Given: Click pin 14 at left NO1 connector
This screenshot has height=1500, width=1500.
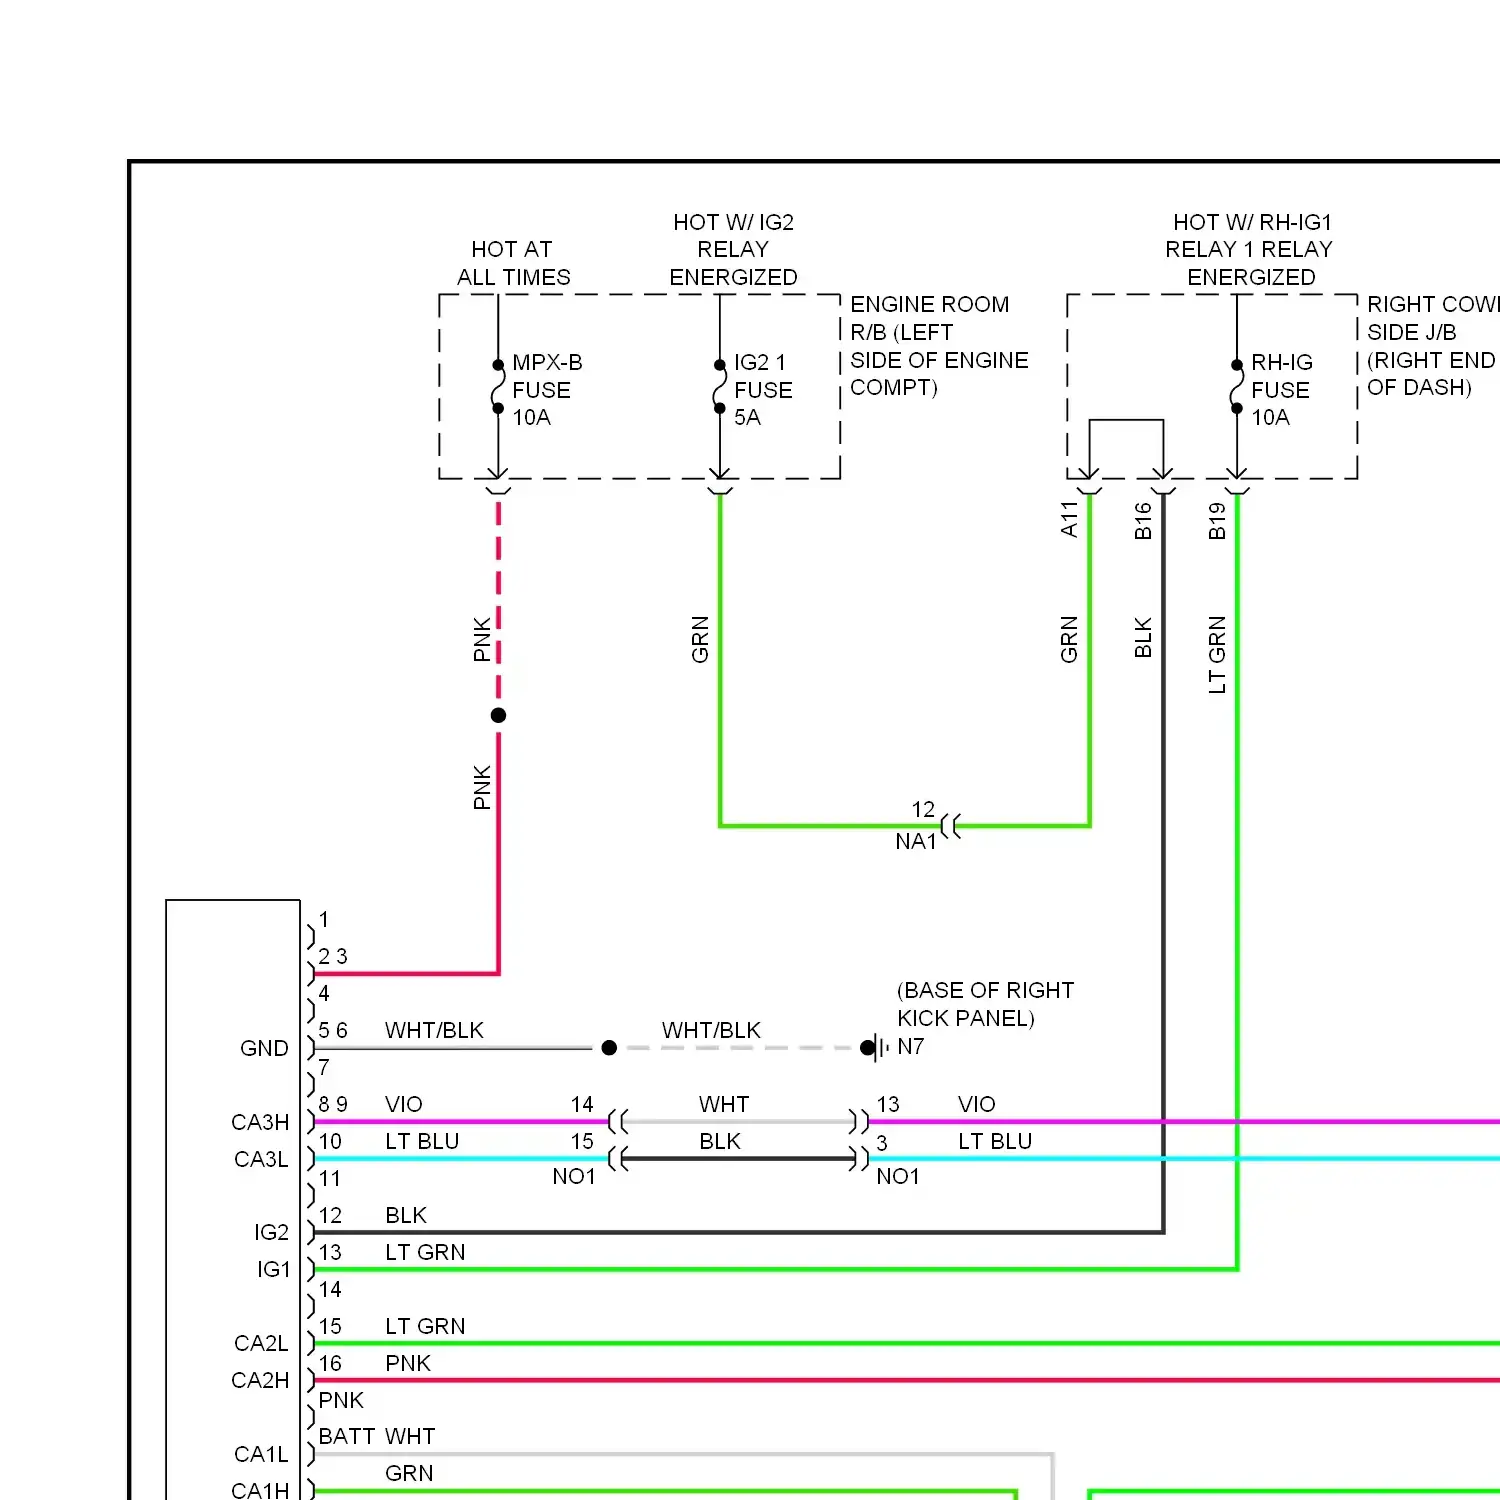Looking at the screenshot, I should tap(582, 1104).
